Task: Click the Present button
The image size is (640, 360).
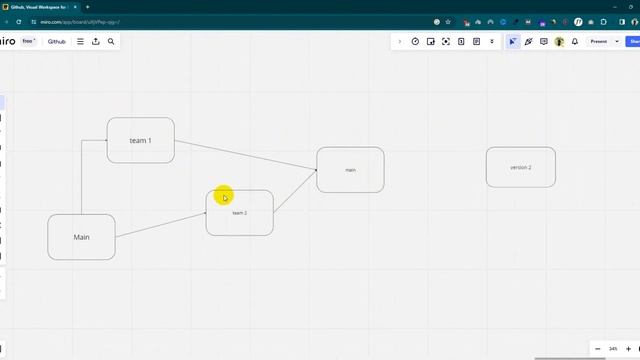Action: pyautogui.click(x=599, y=42)
